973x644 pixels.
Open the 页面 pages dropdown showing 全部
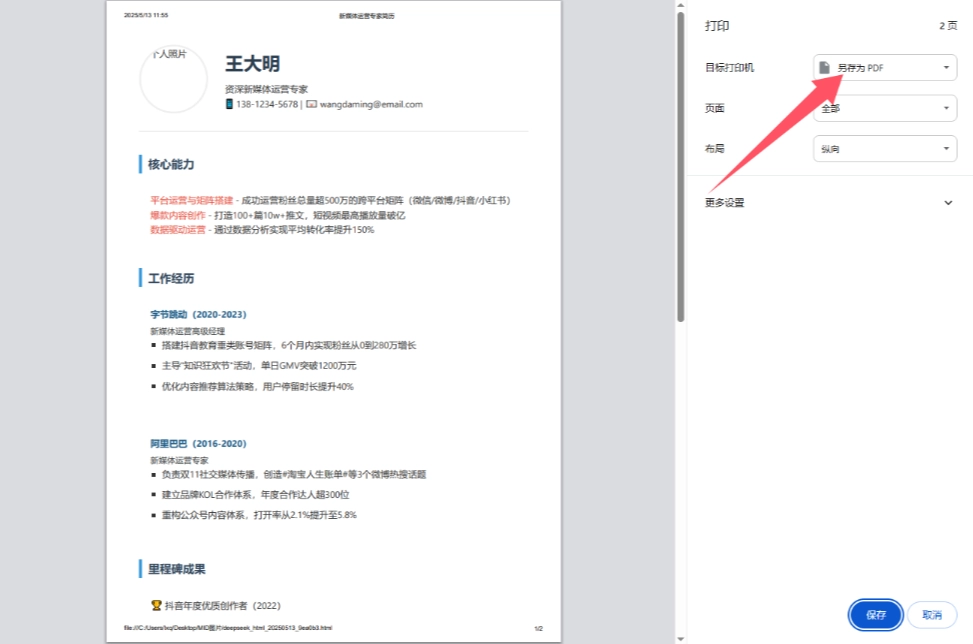click(x=885, y=108)
